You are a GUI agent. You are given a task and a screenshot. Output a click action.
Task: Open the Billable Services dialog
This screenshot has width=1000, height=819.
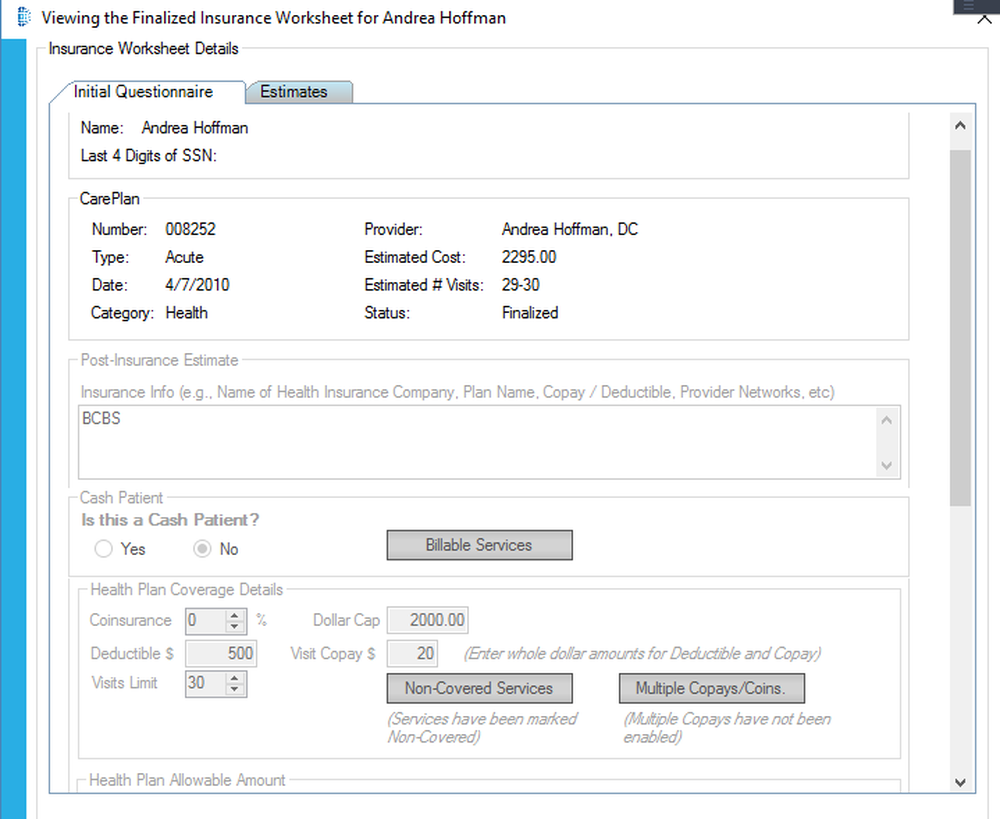(479, 544)
